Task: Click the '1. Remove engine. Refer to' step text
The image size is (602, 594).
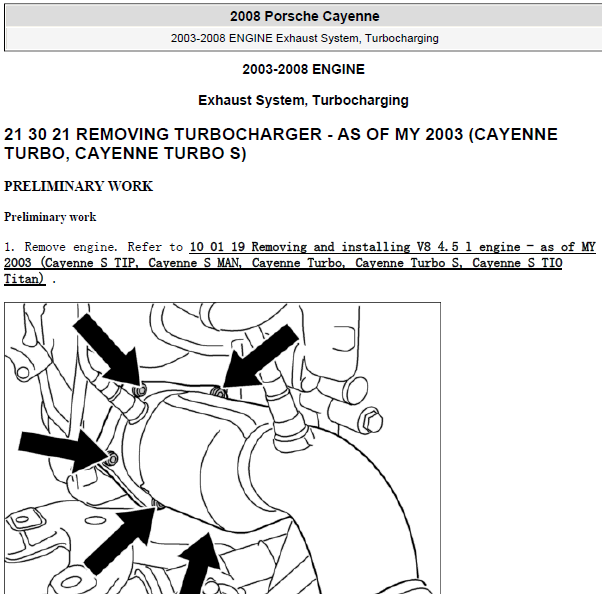Action: point(94,247)
